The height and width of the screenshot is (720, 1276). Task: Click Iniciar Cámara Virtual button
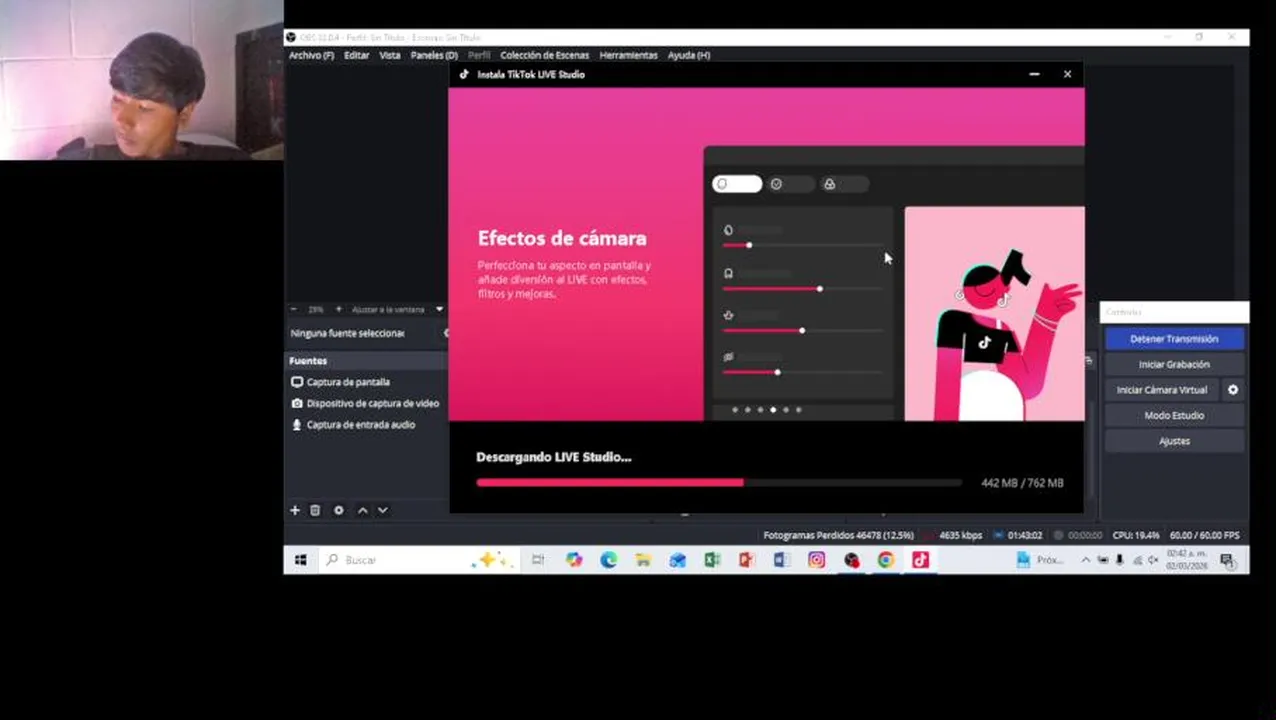(x=1162, y=390)
